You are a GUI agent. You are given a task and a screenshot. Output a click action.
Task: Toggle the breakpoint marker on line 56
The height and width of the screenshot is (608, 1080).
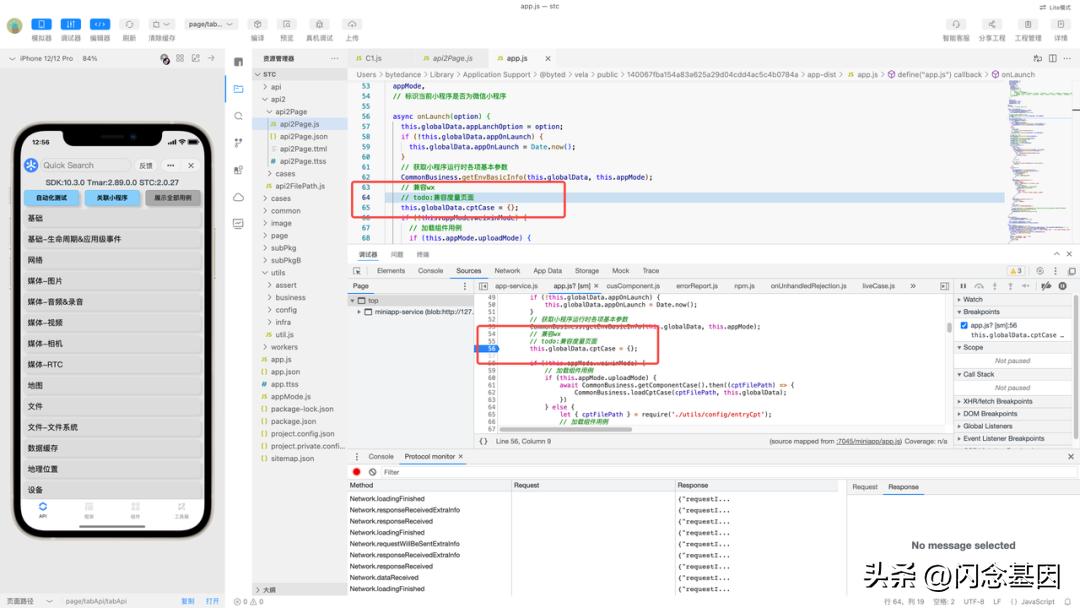click(x=492, y=348)
